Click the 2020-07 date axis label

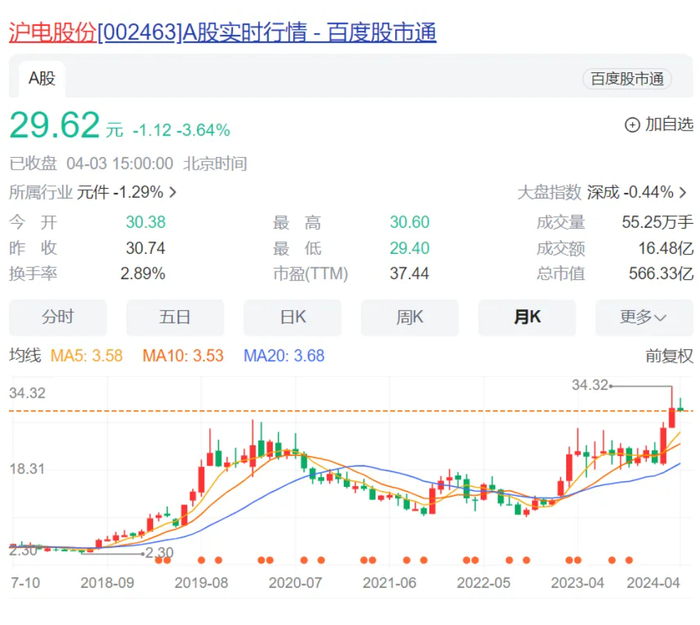(295, 583)
